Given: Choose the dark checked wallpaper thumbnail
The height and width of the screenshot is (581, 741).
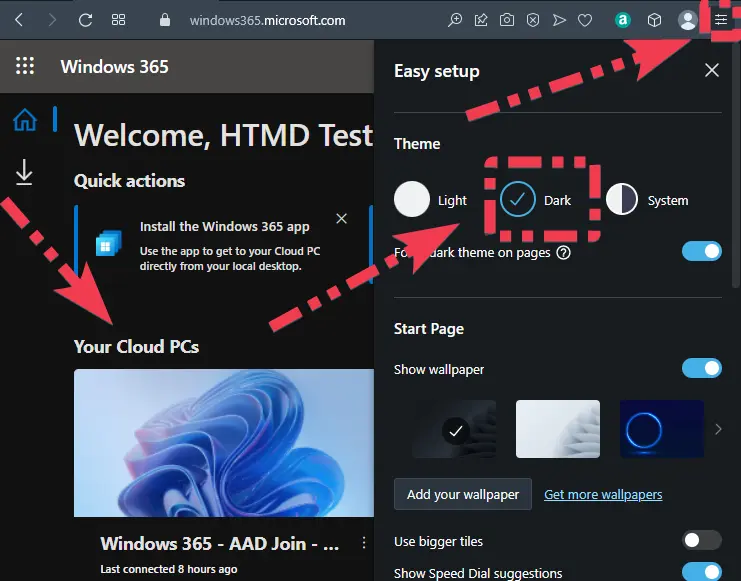Looking at the screenshot, I should pos(454,429).
